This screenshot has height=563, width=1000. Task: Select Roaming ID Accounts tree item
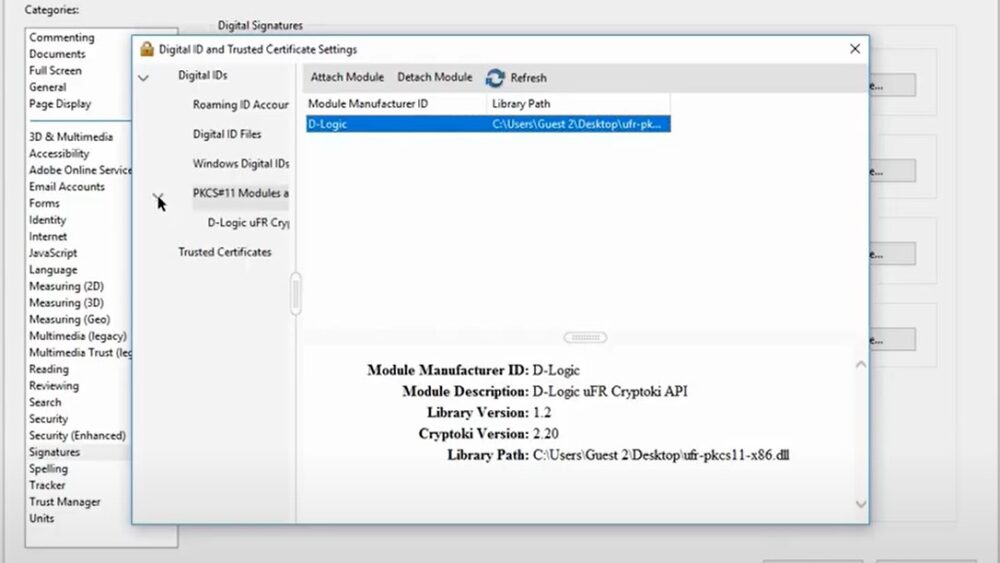point(240,105)
